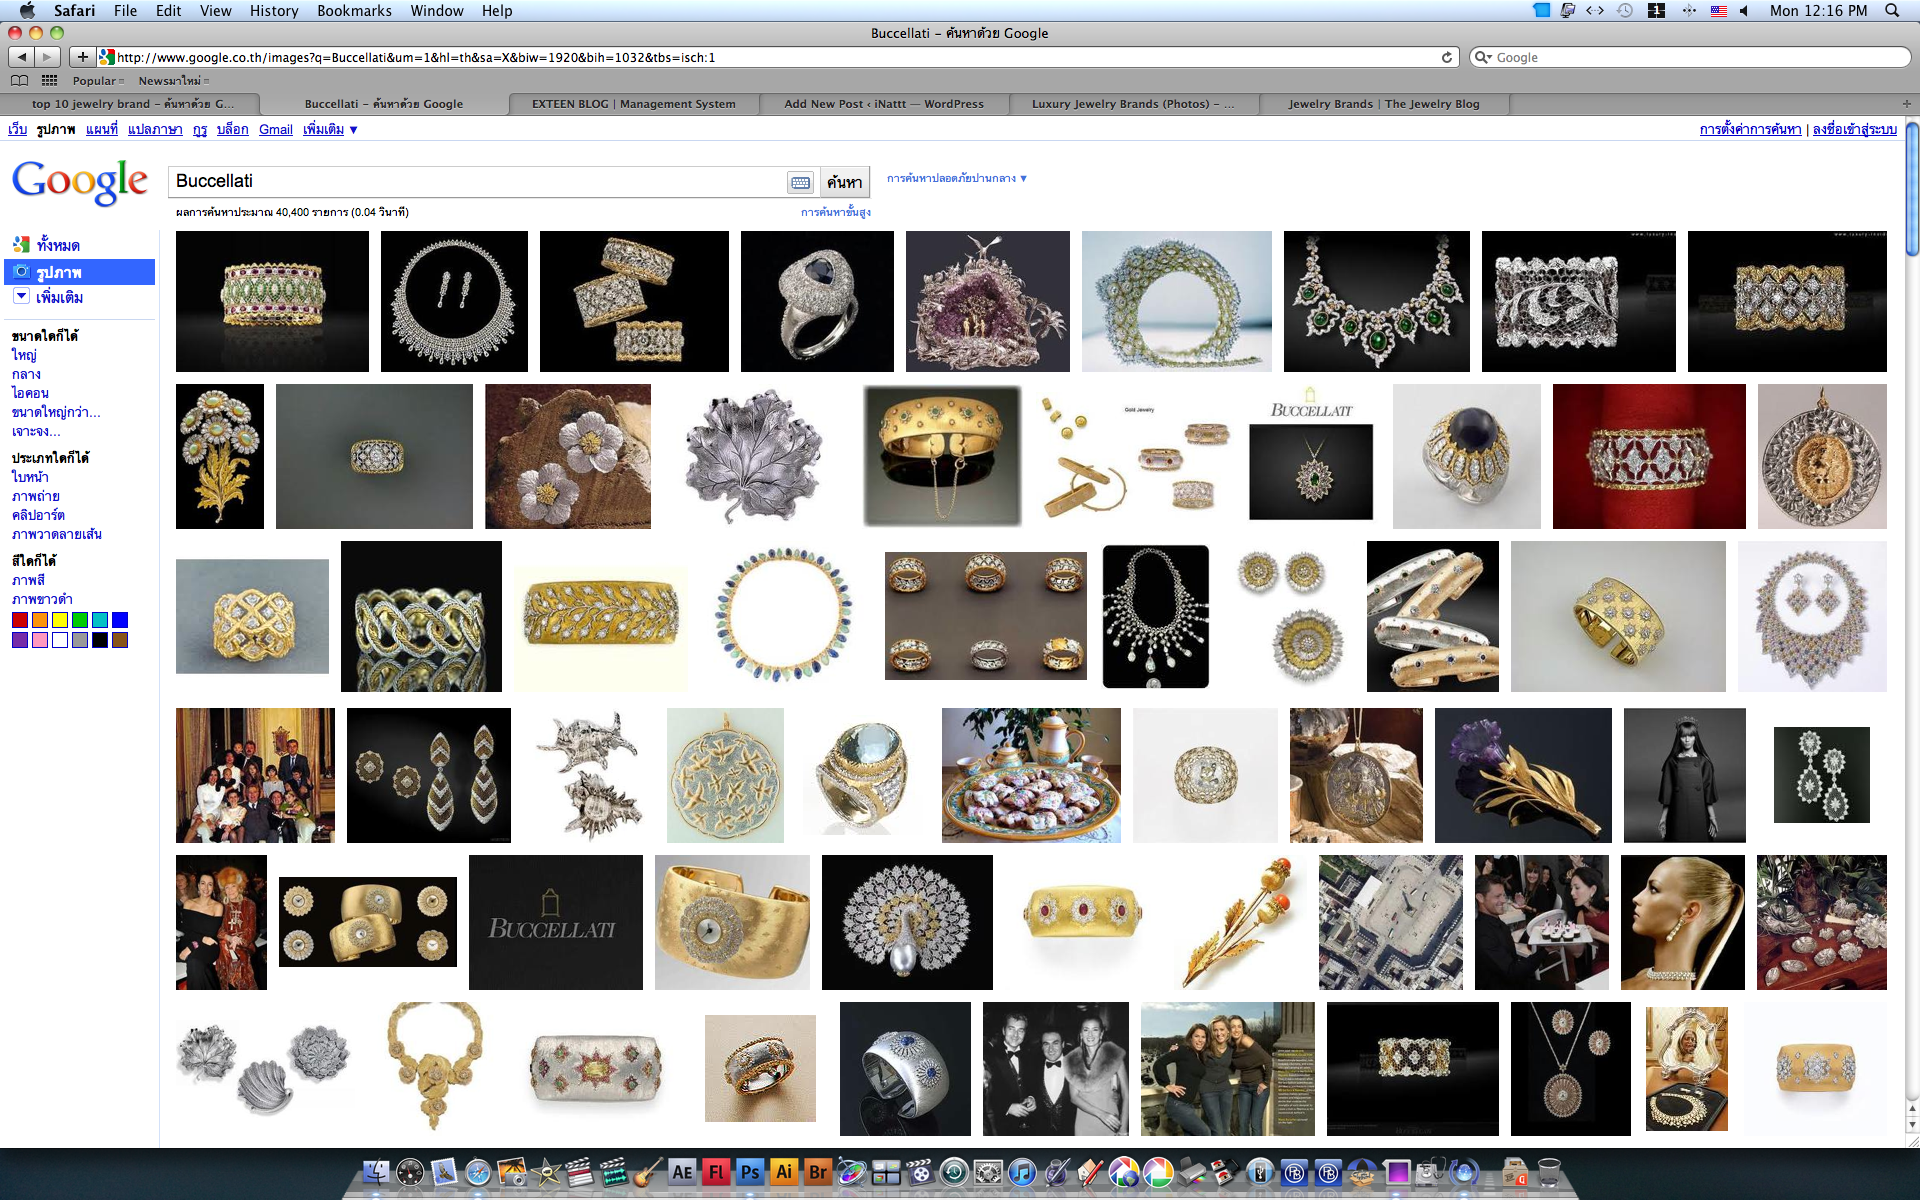Open After Effects (AE) in the dock

coord(682,1172)
